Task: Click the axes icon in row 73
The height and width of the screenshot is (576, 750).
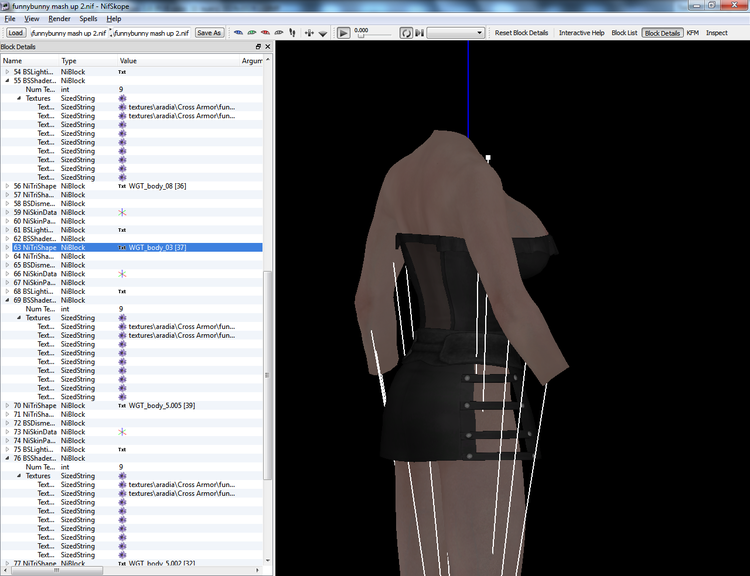Action: (122, 432)
